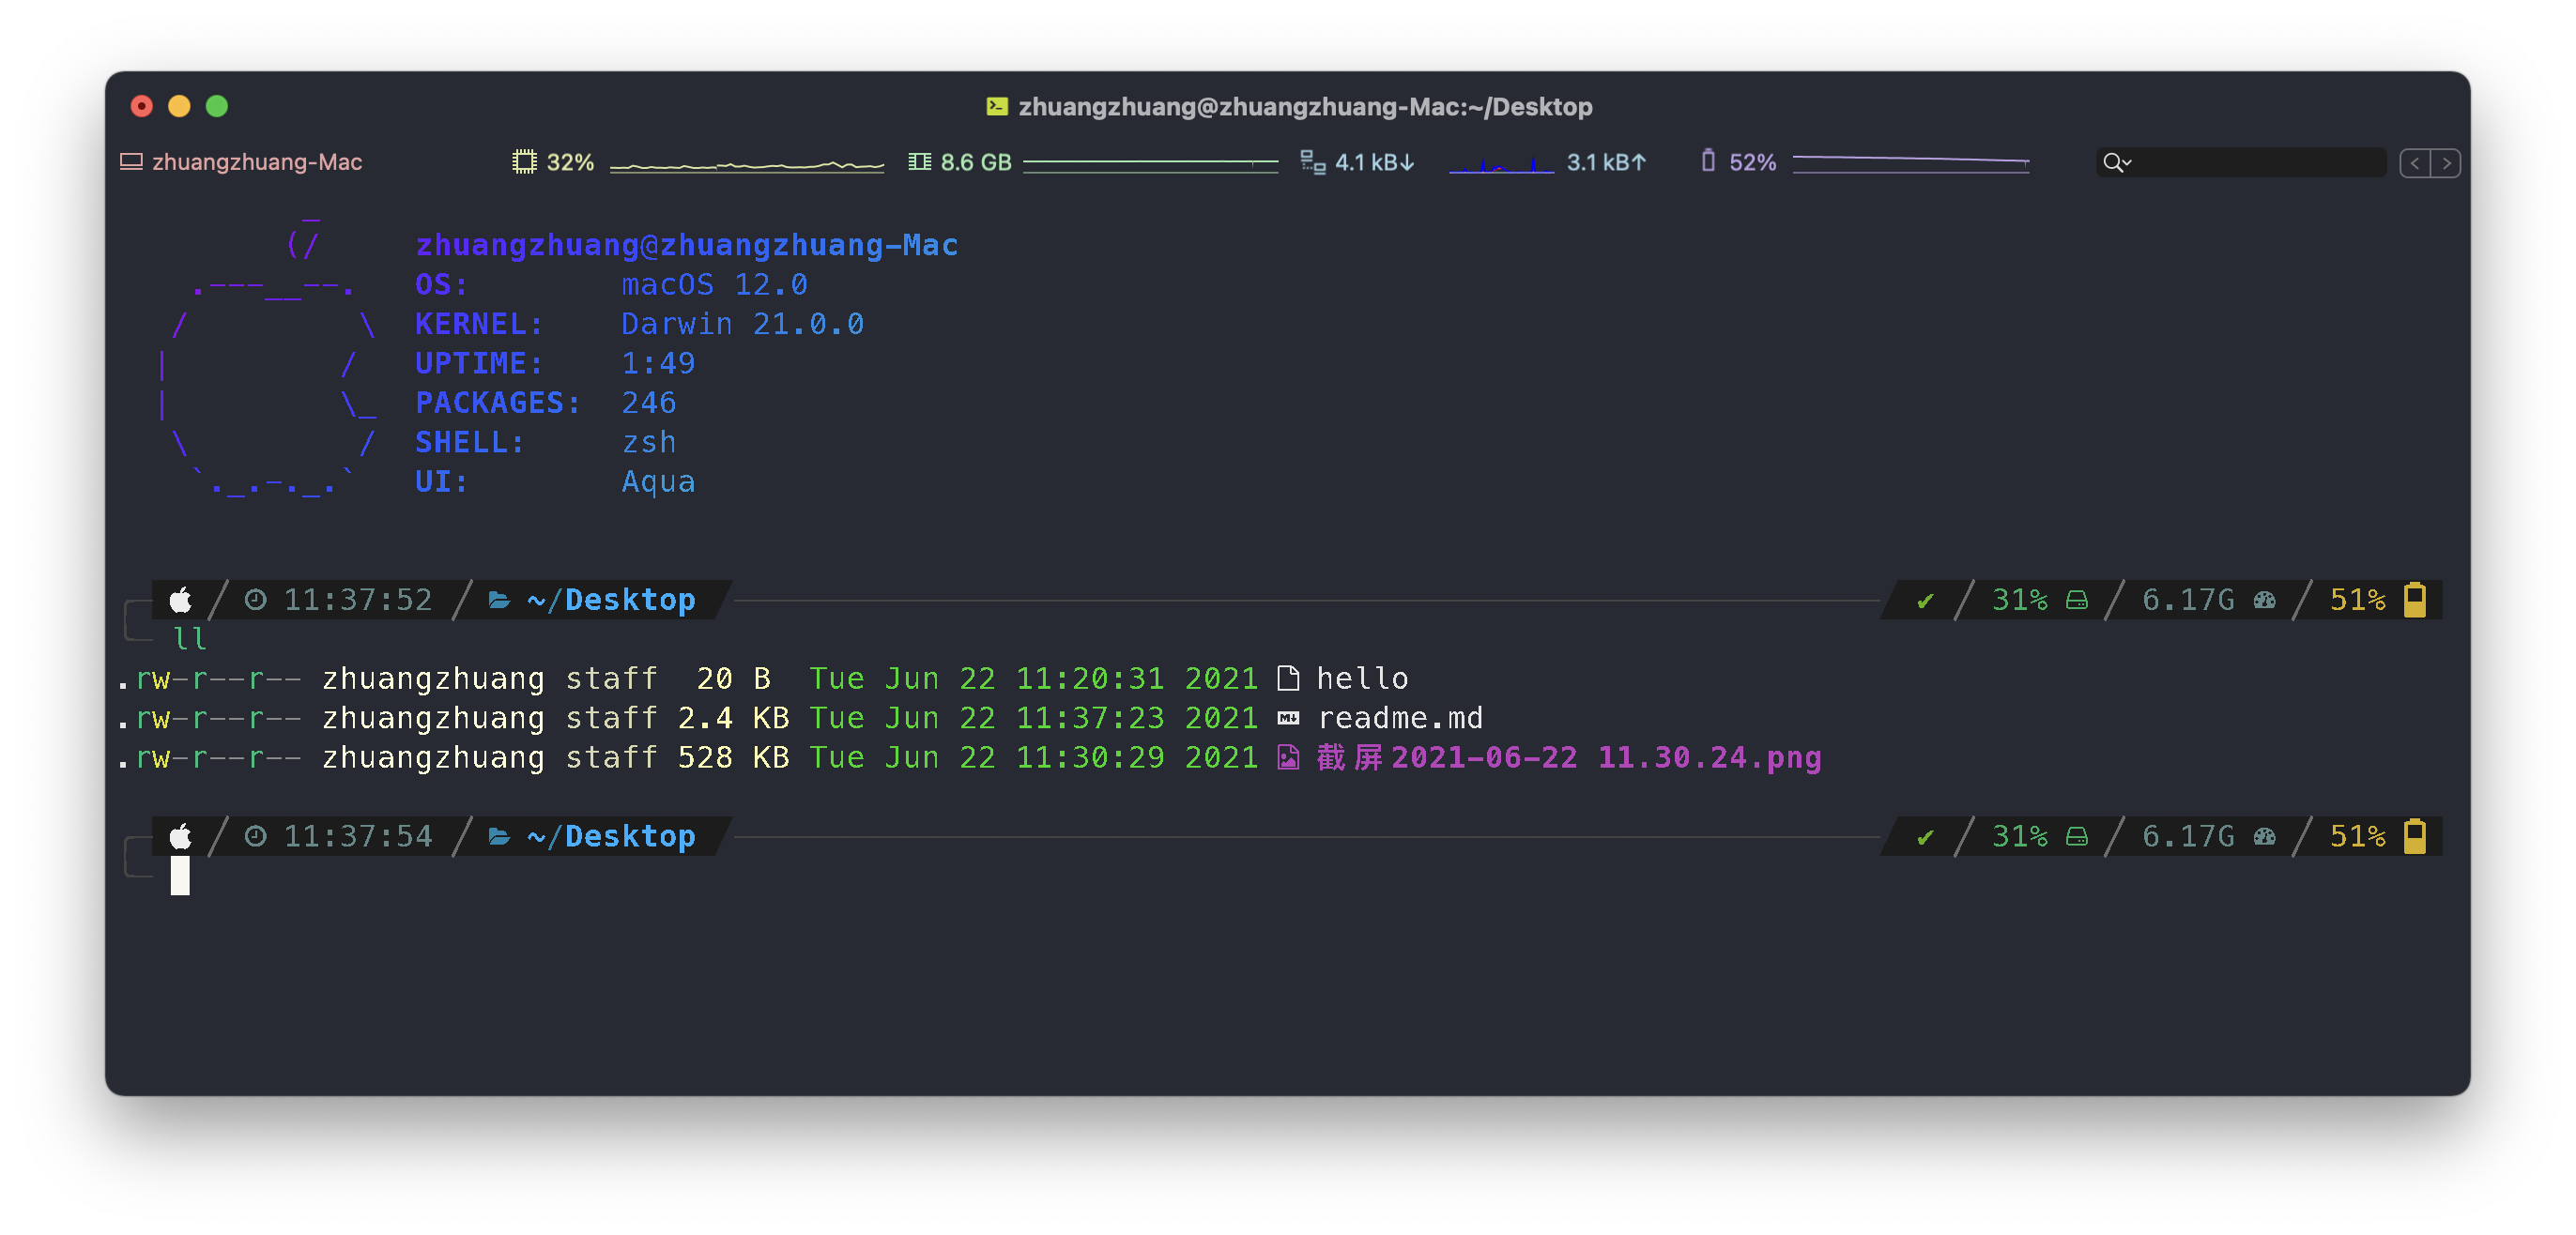Click the terminal cursor block
Image resolution: width=2576 pixels, height=1235 pixels.
point(180,876)
